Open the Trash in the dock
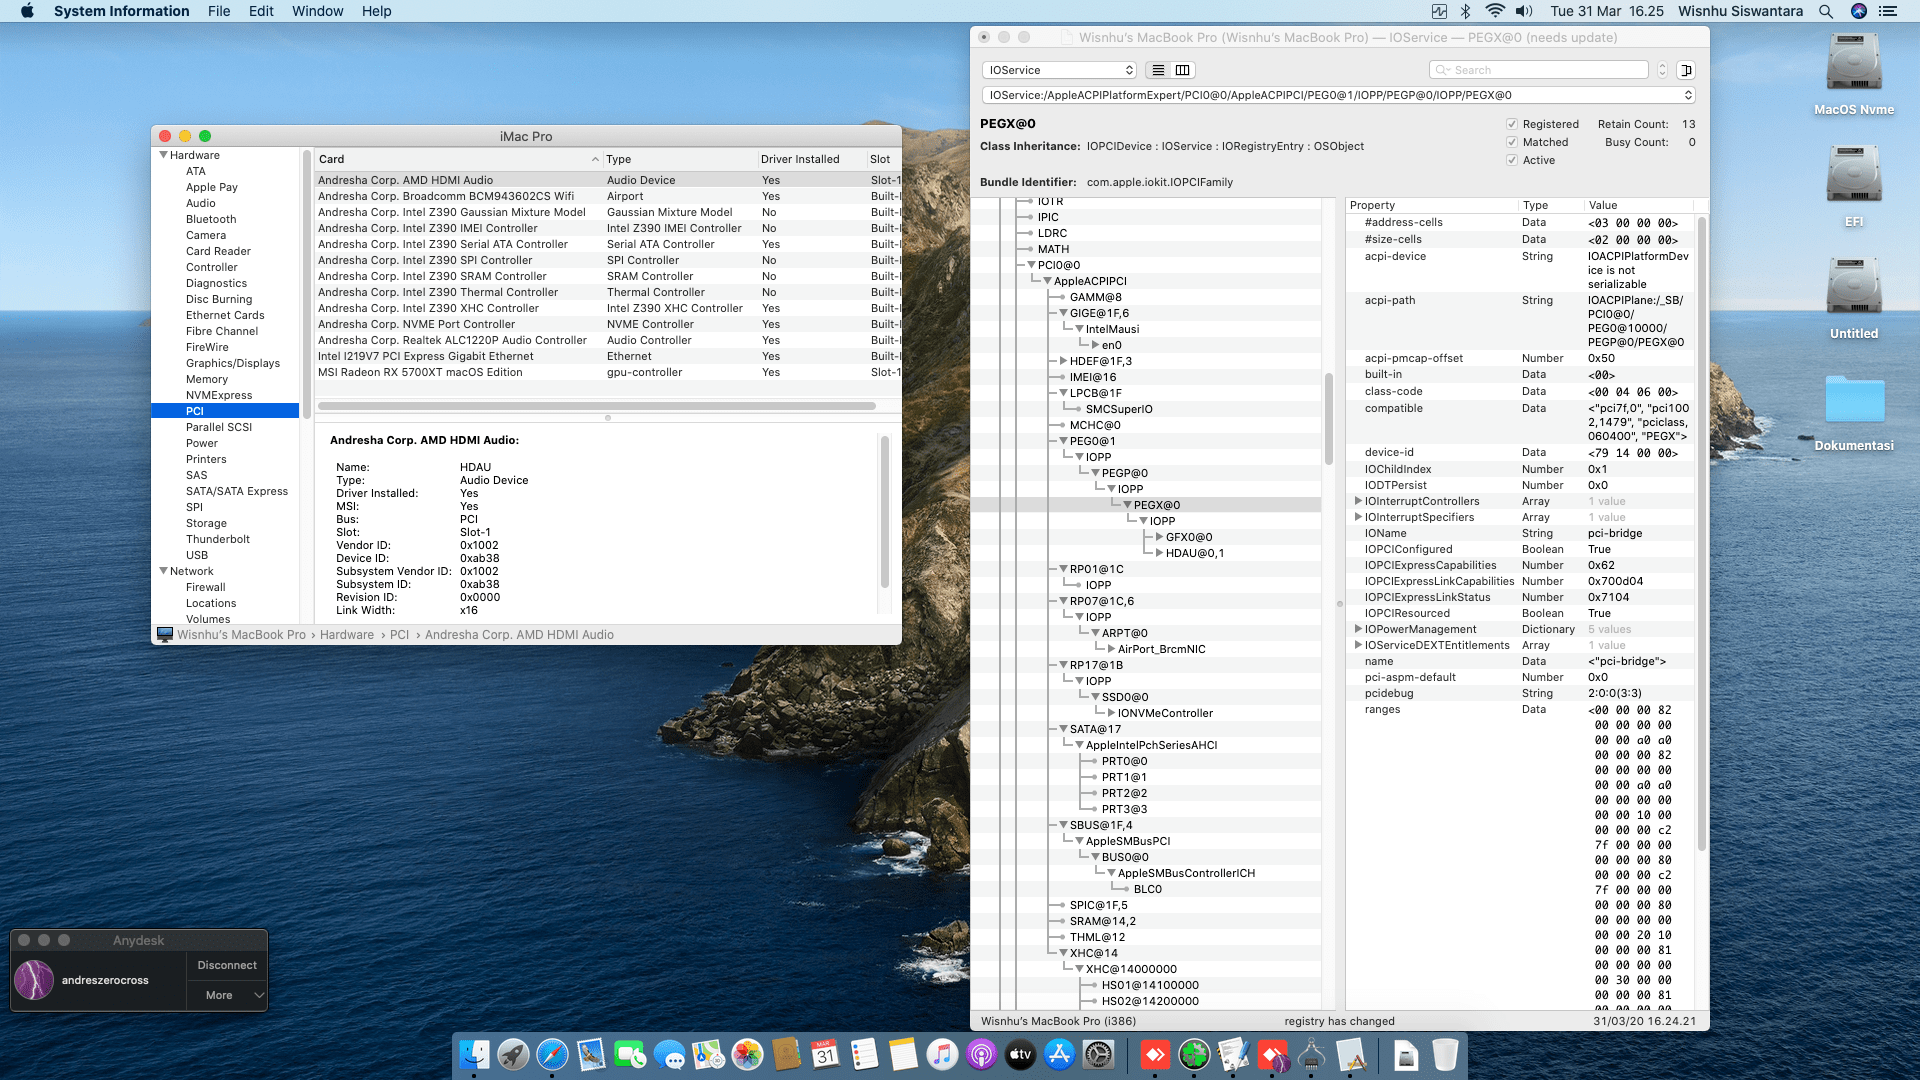The width and height of the screenshot is (1920, 1080). [1445, 1054]
